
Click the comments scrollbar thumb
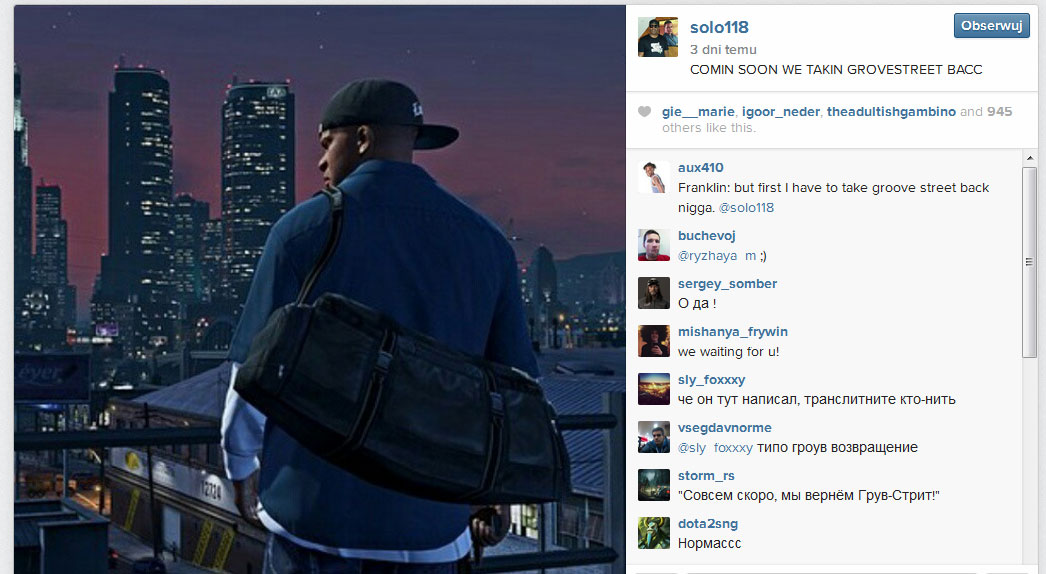pos(1029,262)
